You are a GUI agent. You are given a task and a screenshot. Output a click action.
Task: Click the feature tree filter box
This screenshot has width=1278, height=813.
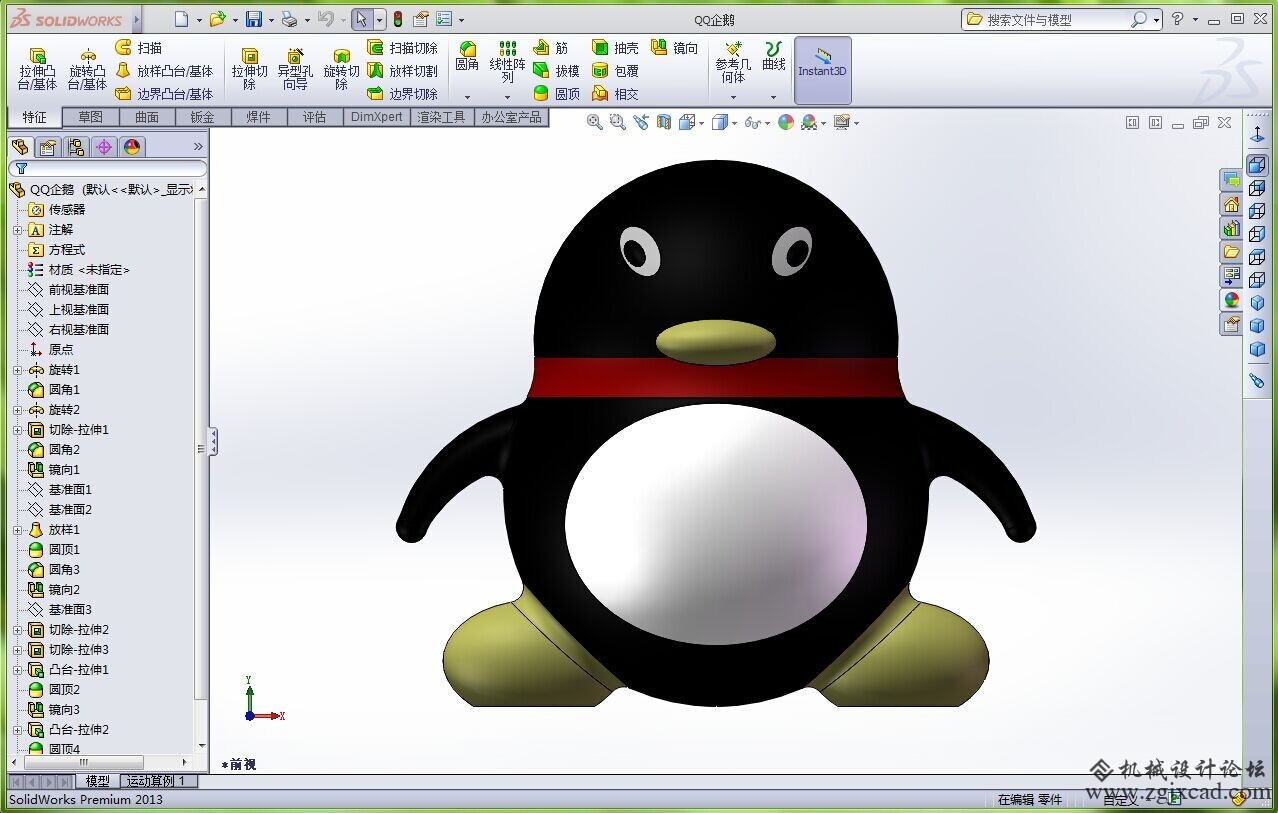click(108, 168)
